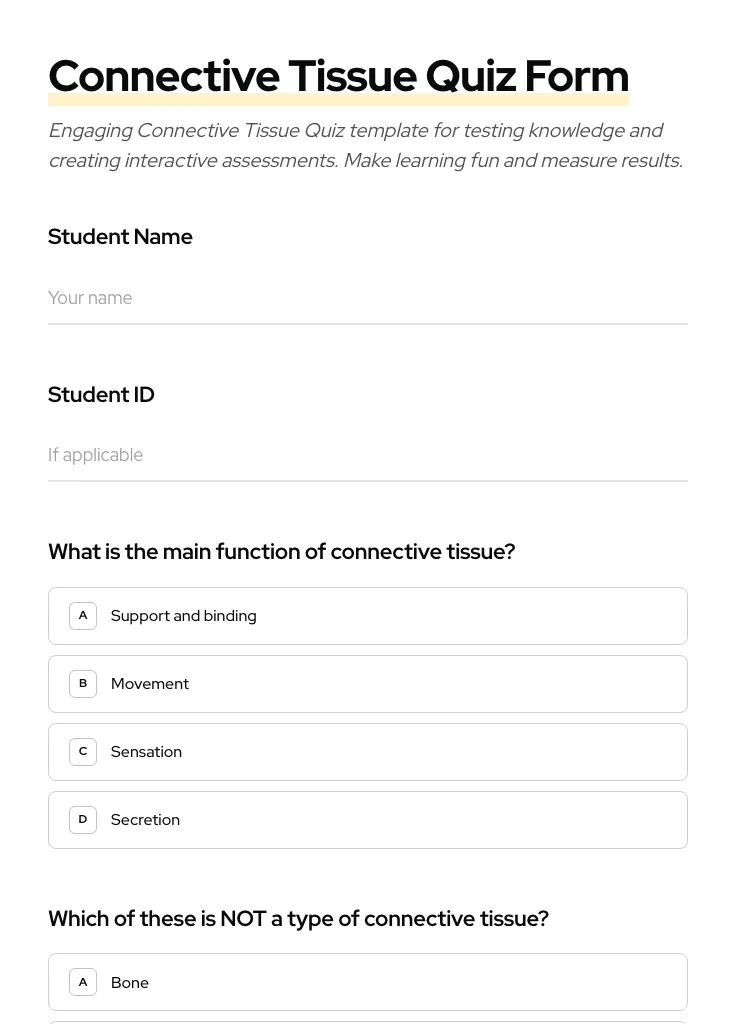
Task: Click the letter C badge beside Sensation
Action: (x=83, y=751)
